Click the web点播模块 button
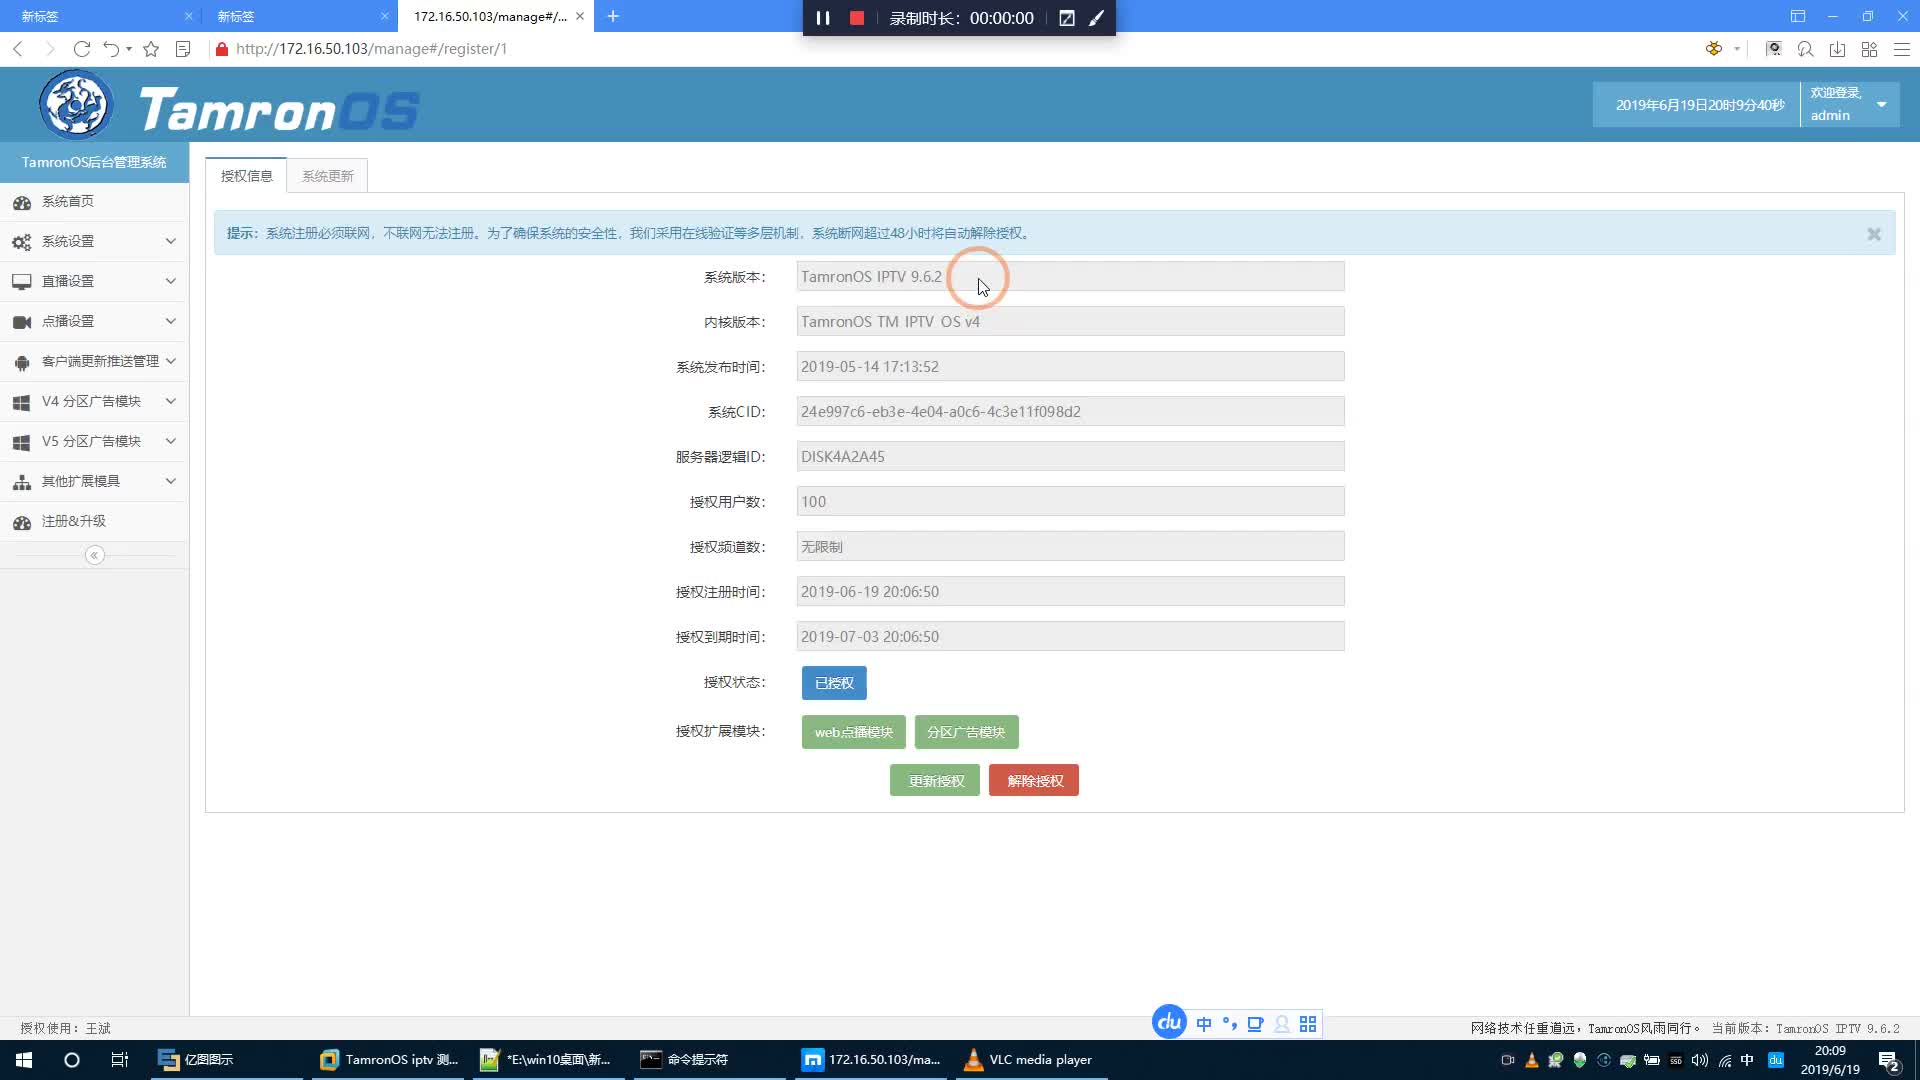The height and width of the screenshot is (1080, 1920). (853, 732)
